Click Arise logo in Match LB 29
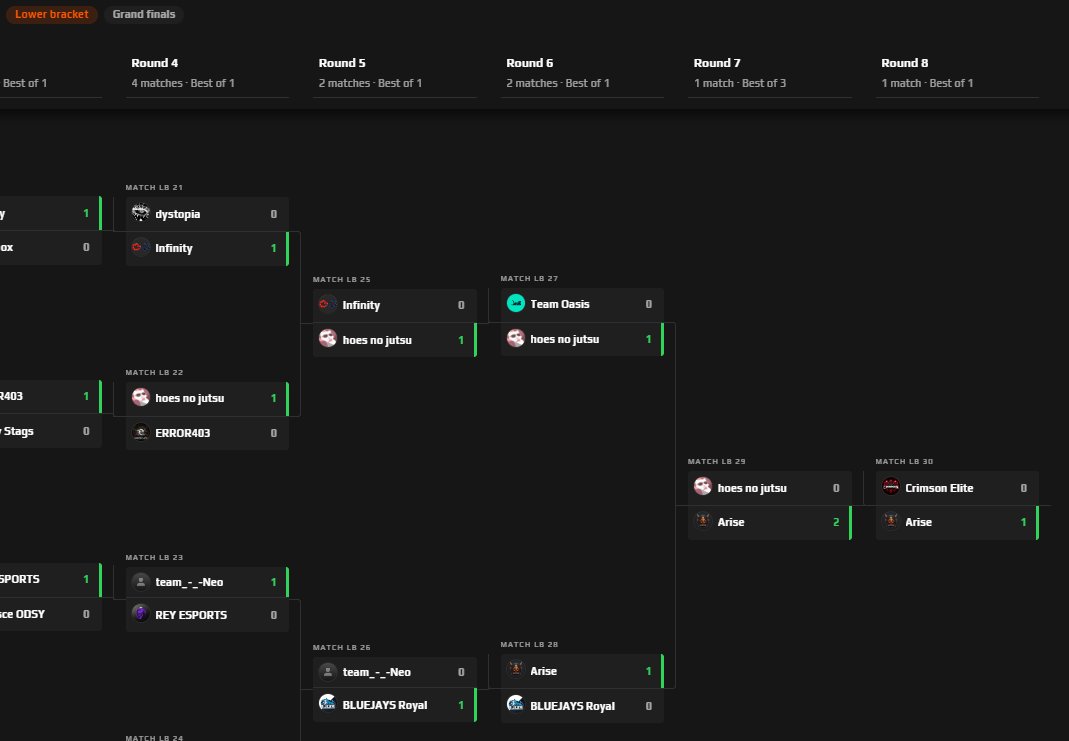1069x741 pixels. click(x=703, y=521)
